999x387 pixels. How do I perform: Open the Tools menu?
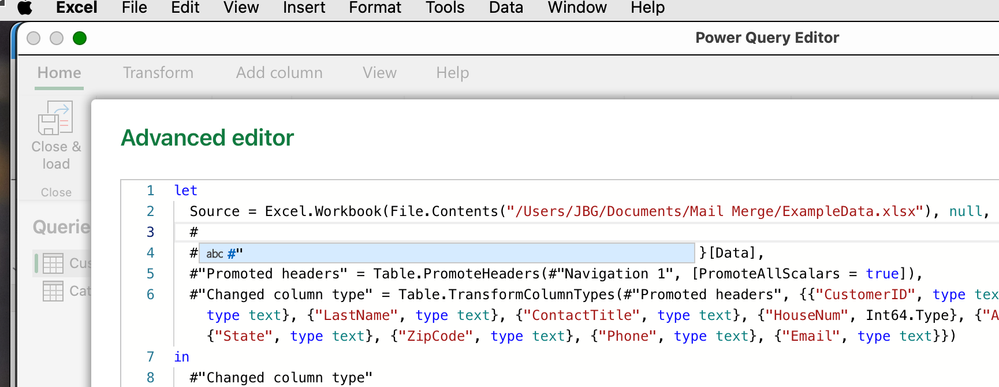click(x=445, y=8)
